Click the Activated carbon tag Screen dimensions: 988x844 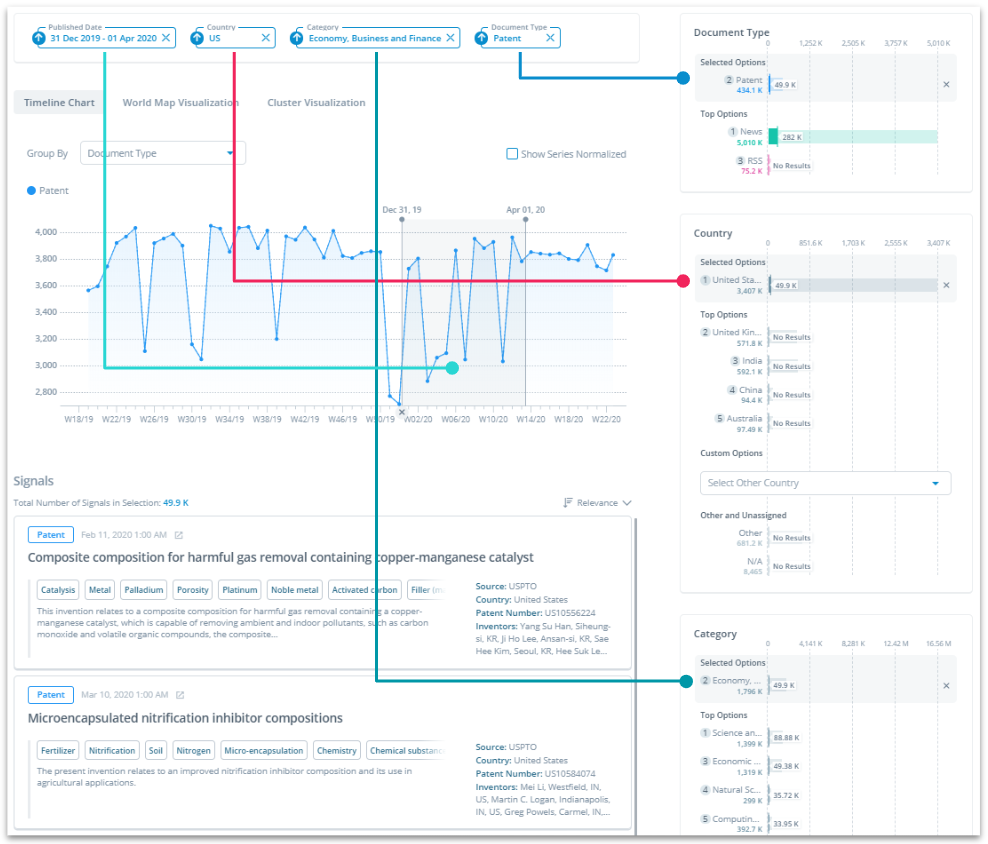point(364,590)
